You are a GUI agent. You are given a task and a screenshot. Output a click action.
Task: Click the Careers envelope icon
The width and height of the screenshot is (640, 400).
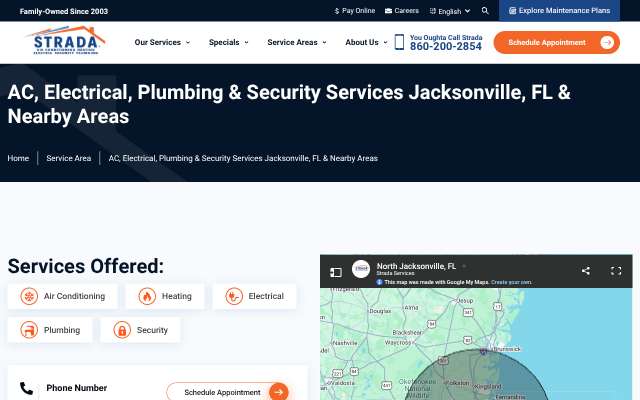coord(388,11)
